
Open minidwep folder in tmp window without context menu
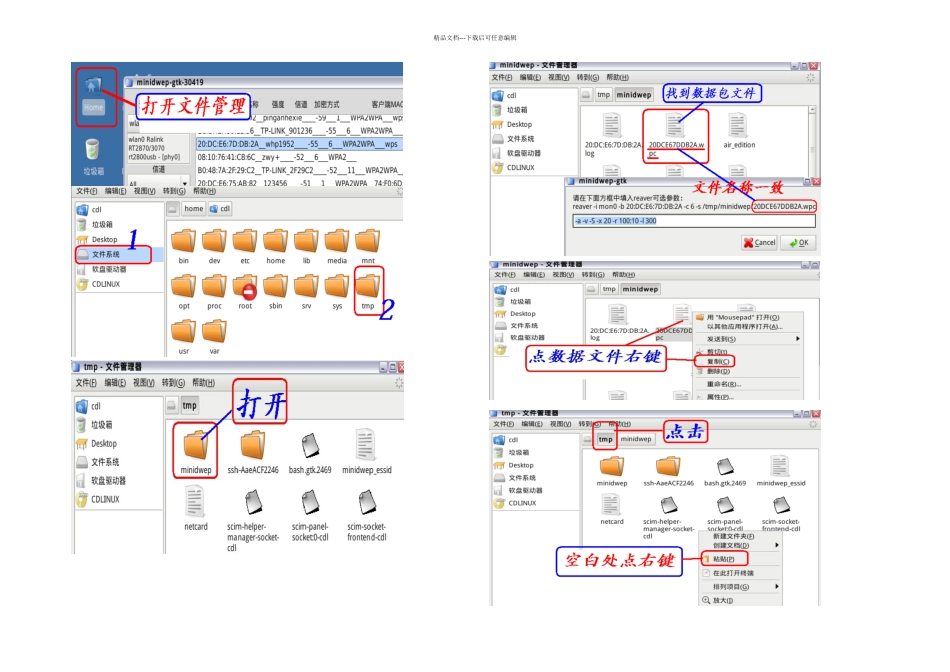[196, 452]
